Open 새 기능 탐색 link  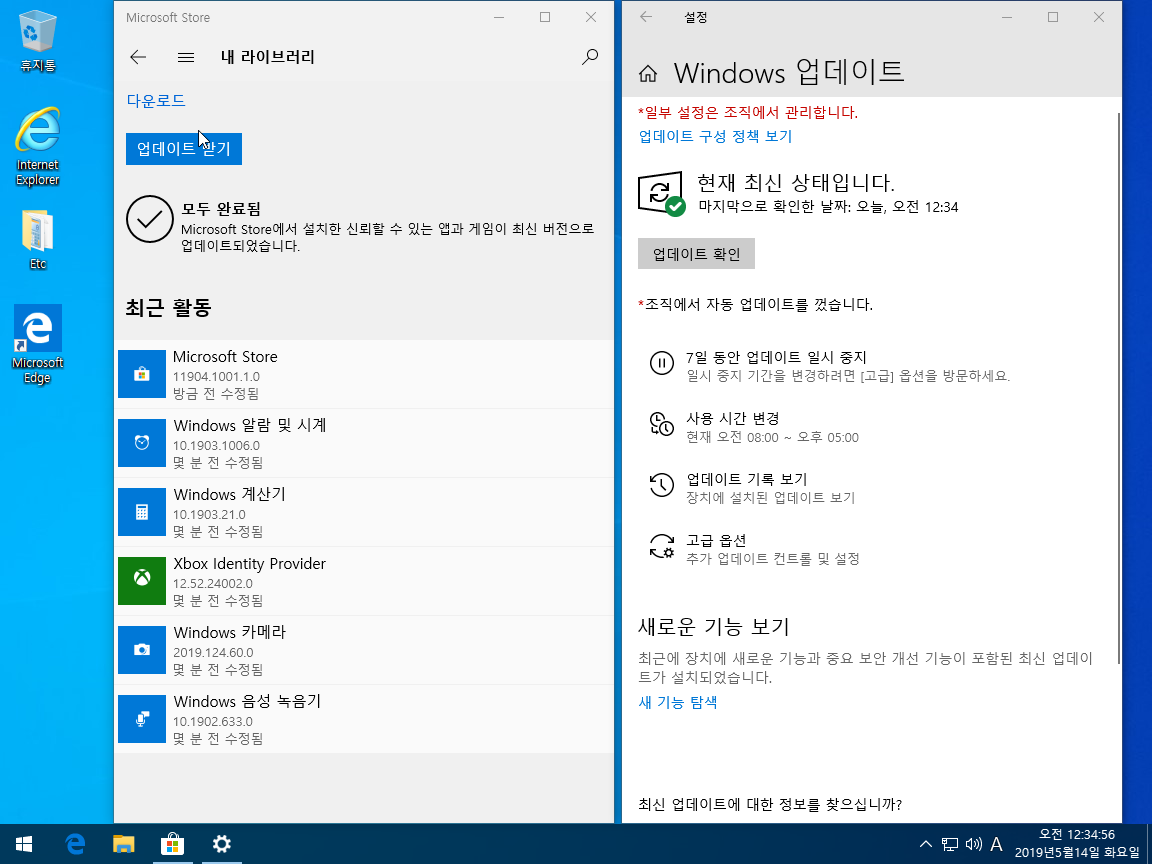tap(677, 702)
